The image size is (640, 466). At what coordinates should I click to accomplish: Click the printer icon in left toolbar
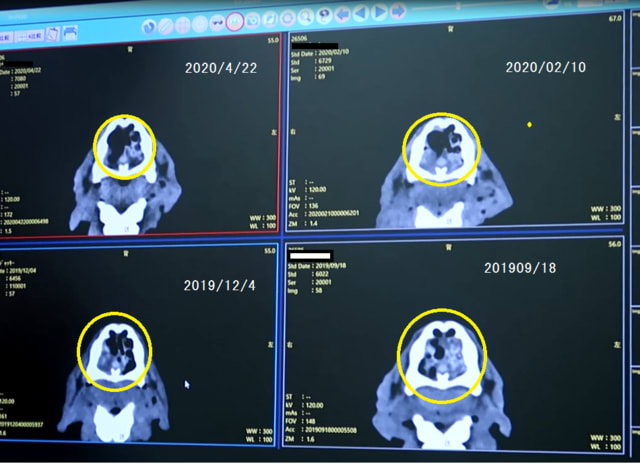tap(70, 33)
